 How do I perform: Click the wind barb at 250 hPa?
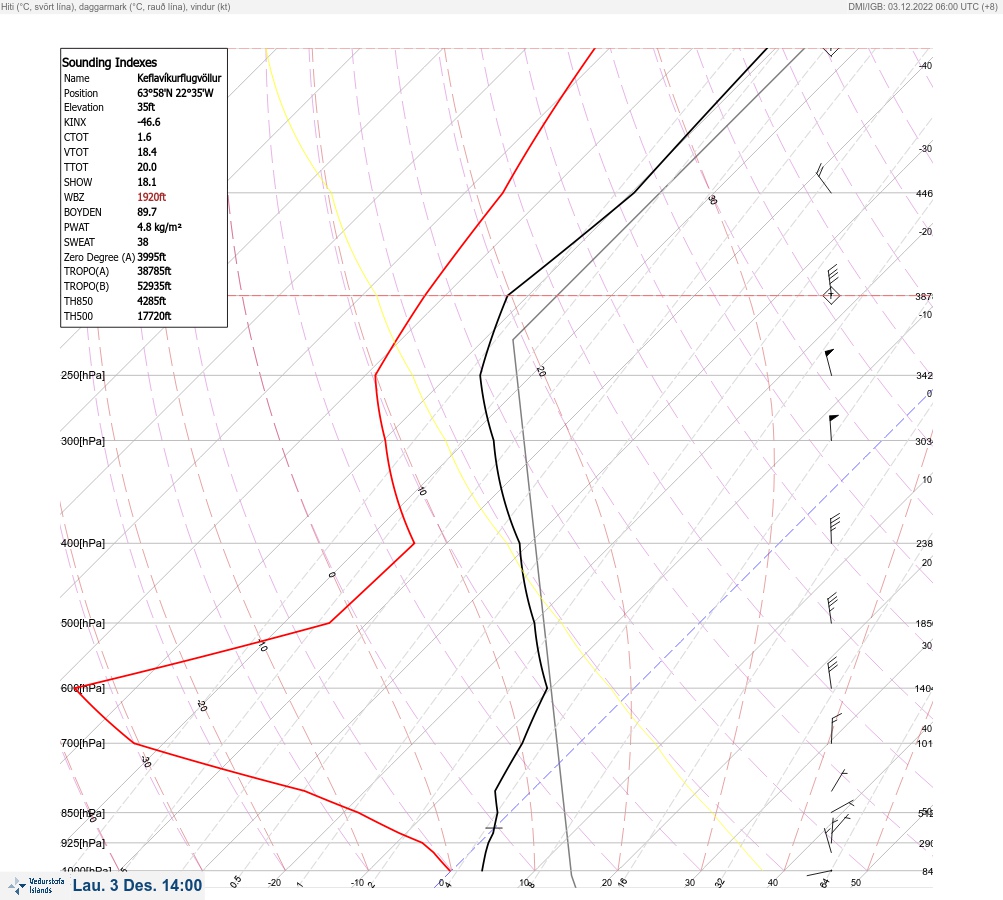pos(830,362)
